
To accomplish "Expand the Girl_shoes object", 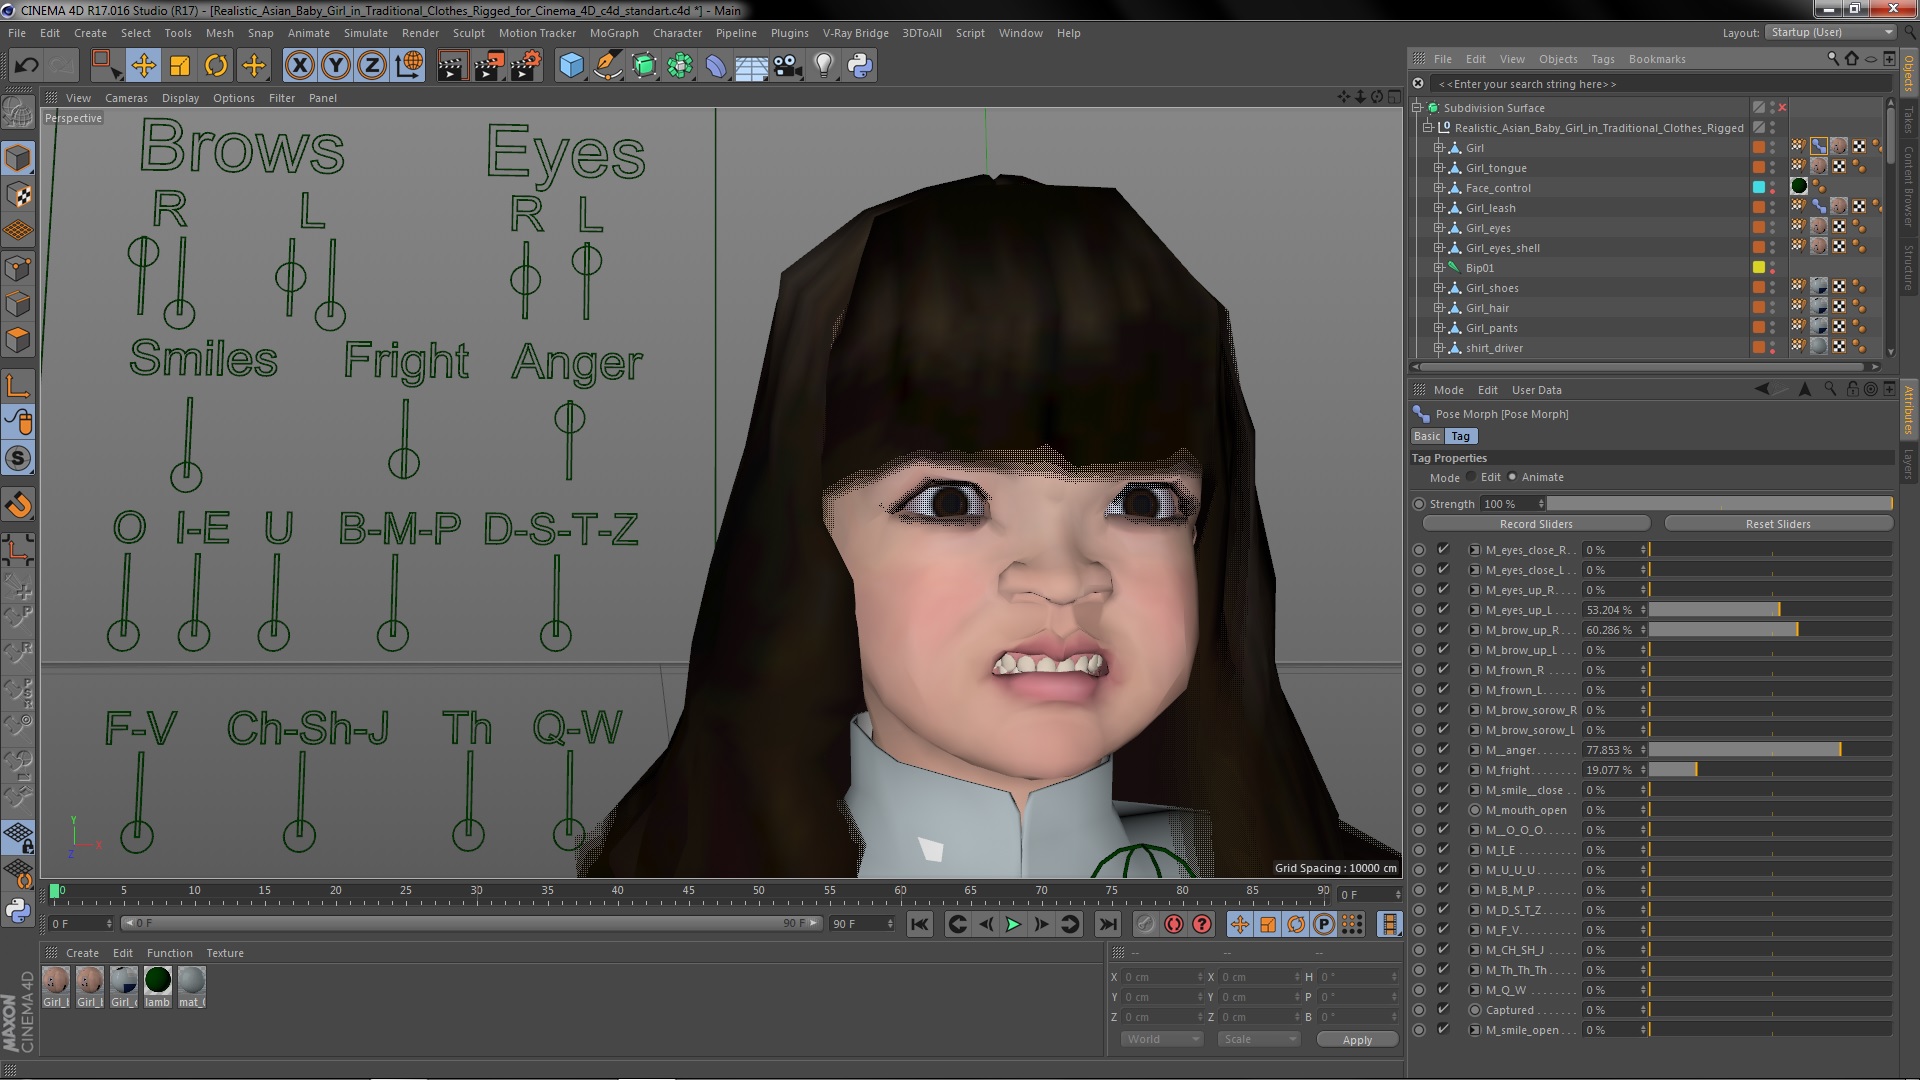I will [1439, 288].
